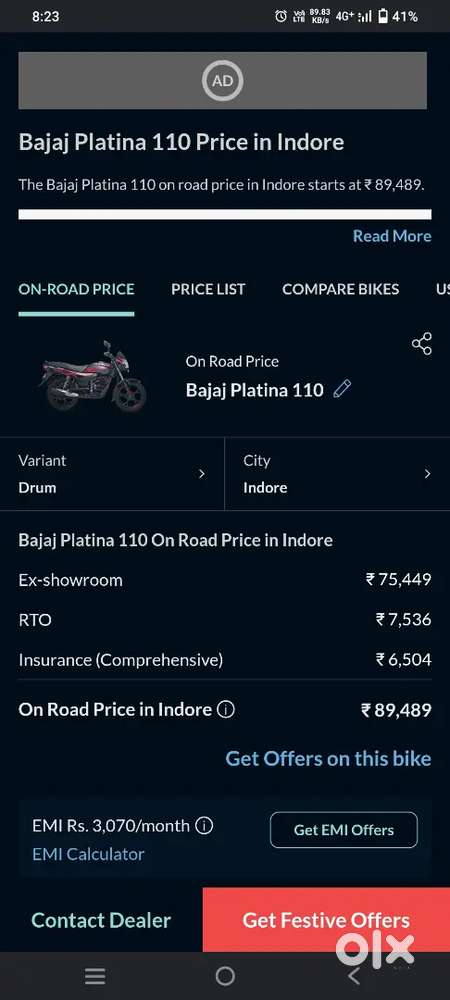The image size is (450, 1000).
Task: Select the On-Road Price tab
Action: [76, 290]
